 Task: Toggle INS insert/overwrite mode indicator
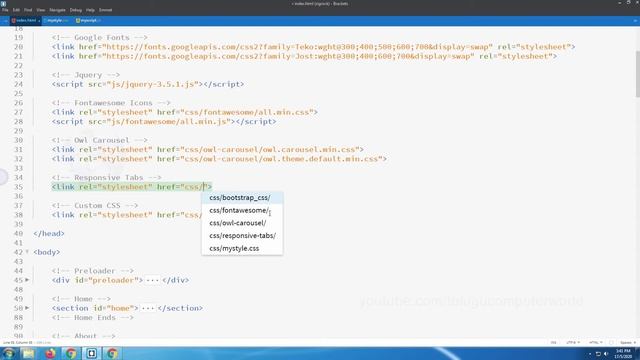point(553,342)
